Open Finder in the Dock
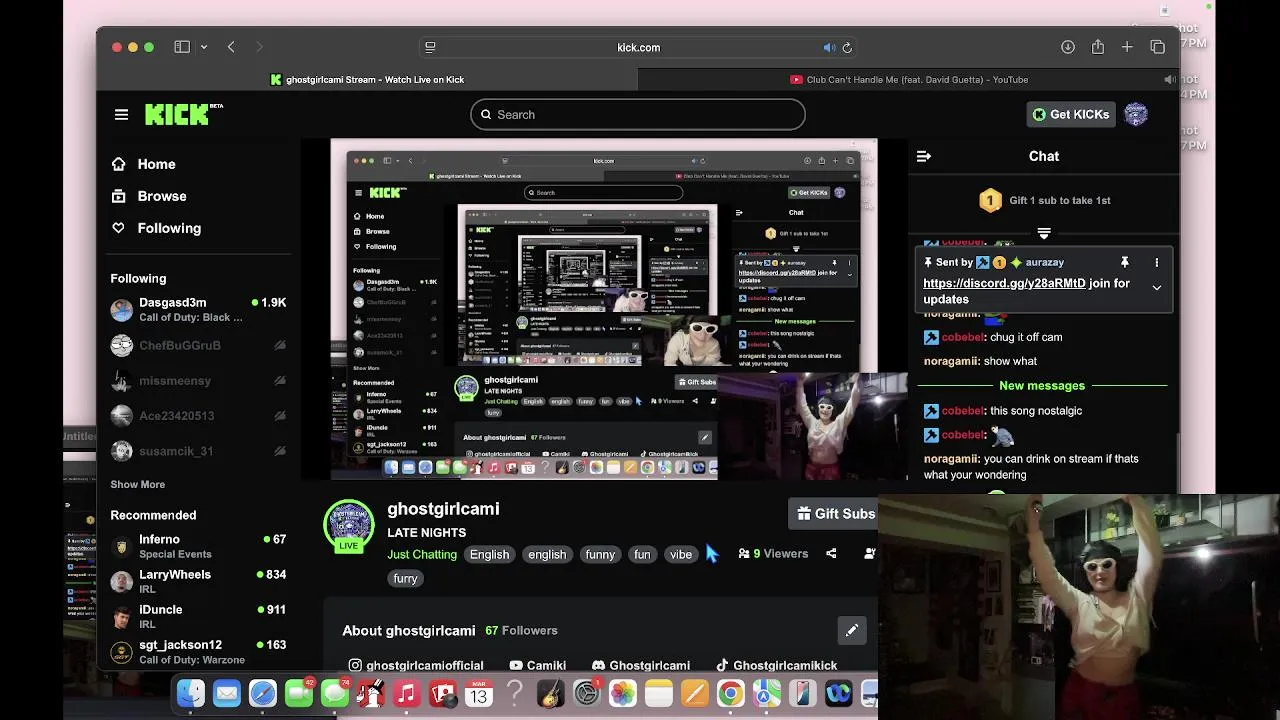Viewport: 1280px width, 720px height. pos(191,694)
